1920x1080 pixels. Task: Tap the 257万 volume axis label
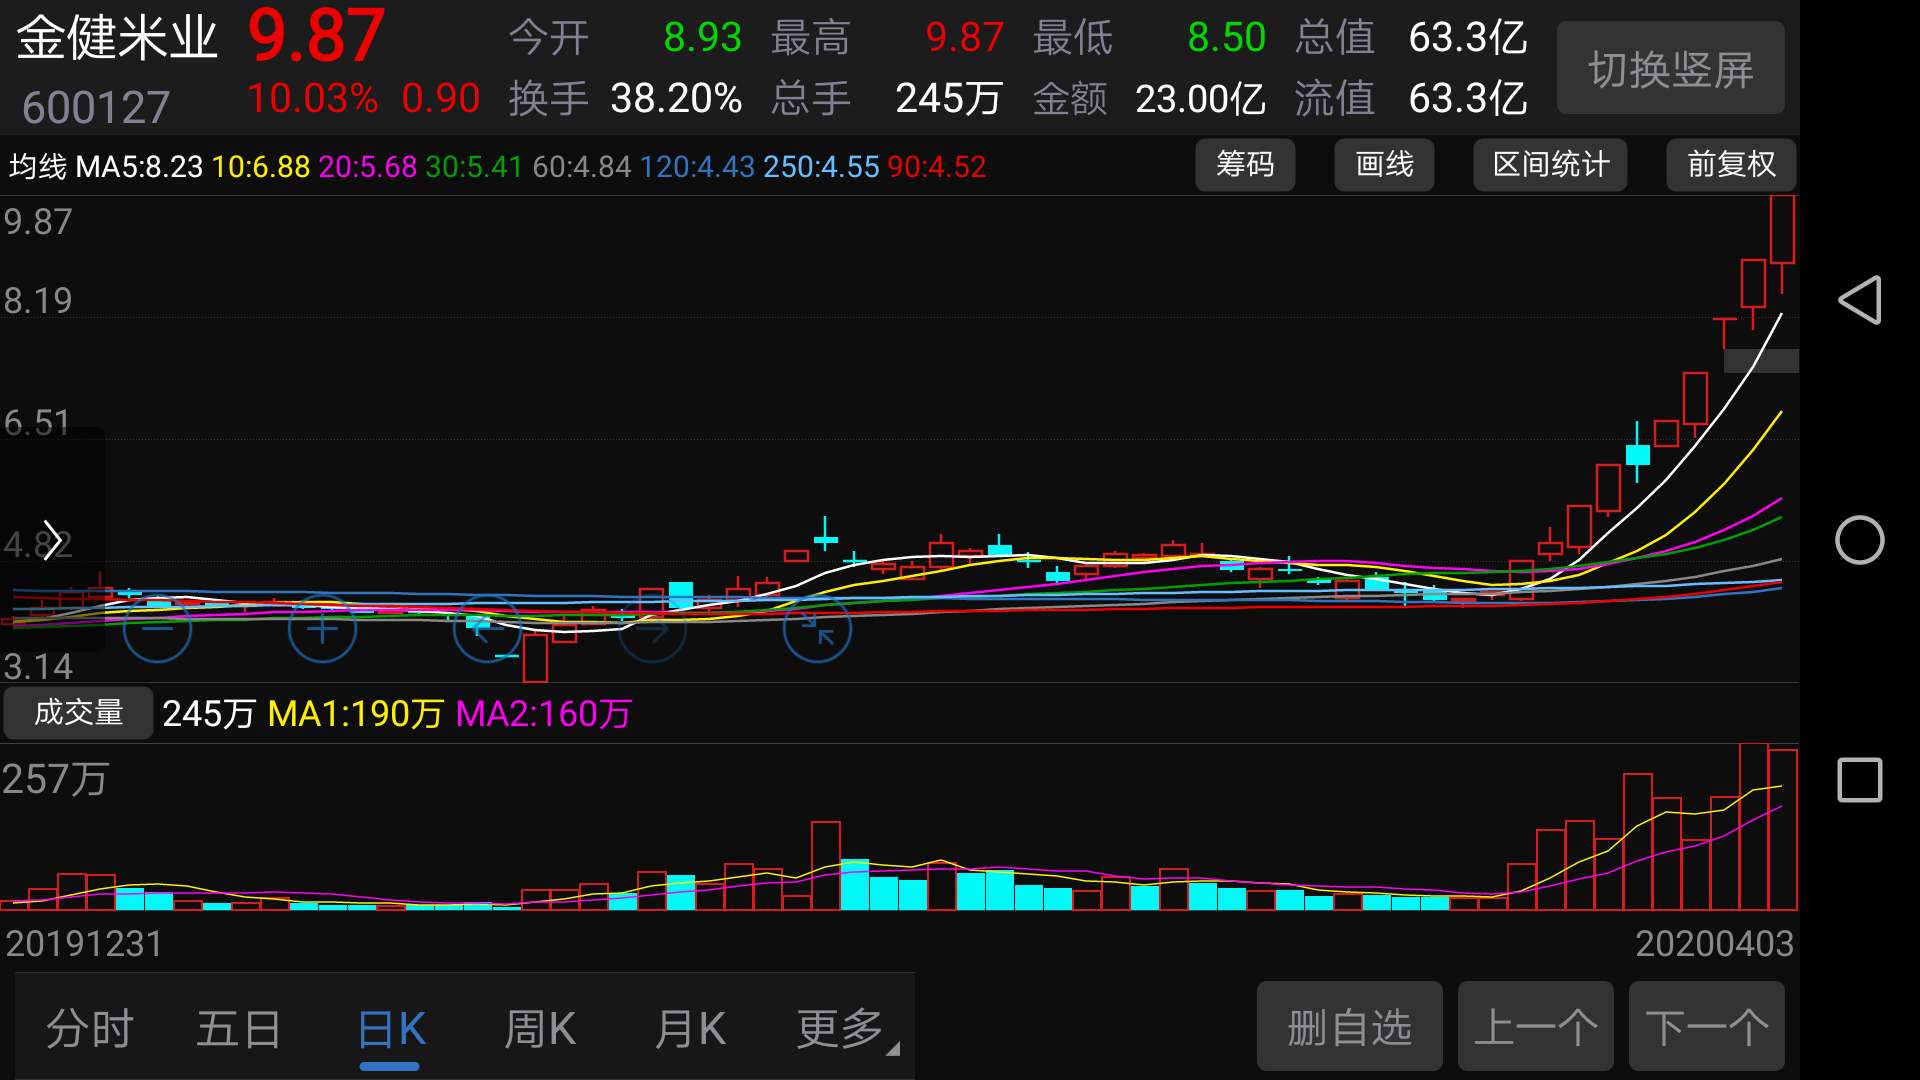[55, 779]
